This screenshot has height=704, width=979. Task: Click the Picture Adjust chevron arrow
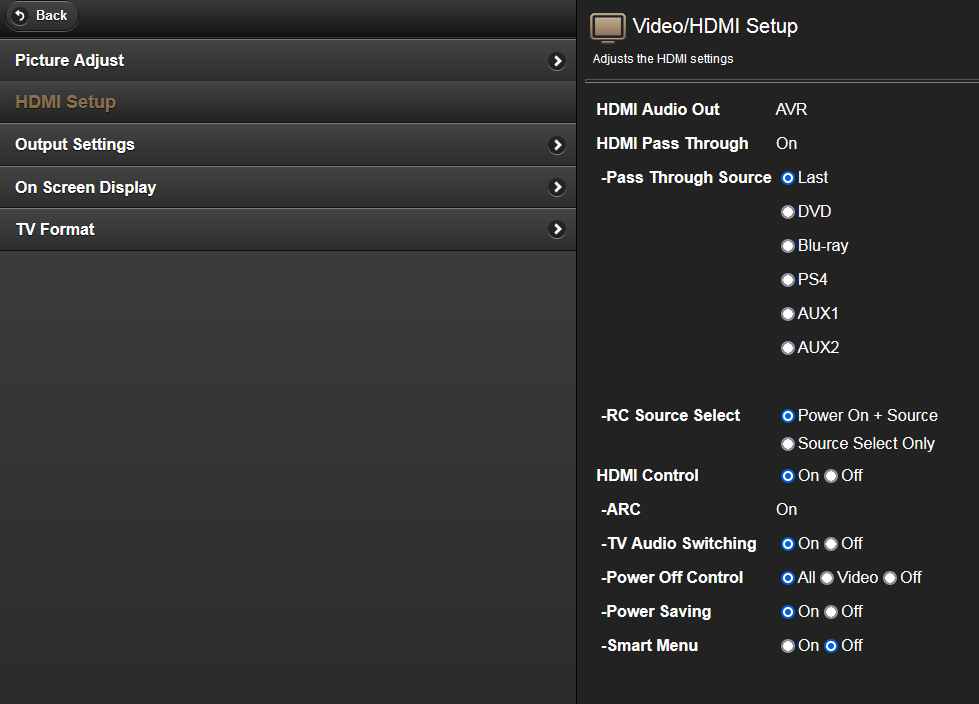pos(556,61)
